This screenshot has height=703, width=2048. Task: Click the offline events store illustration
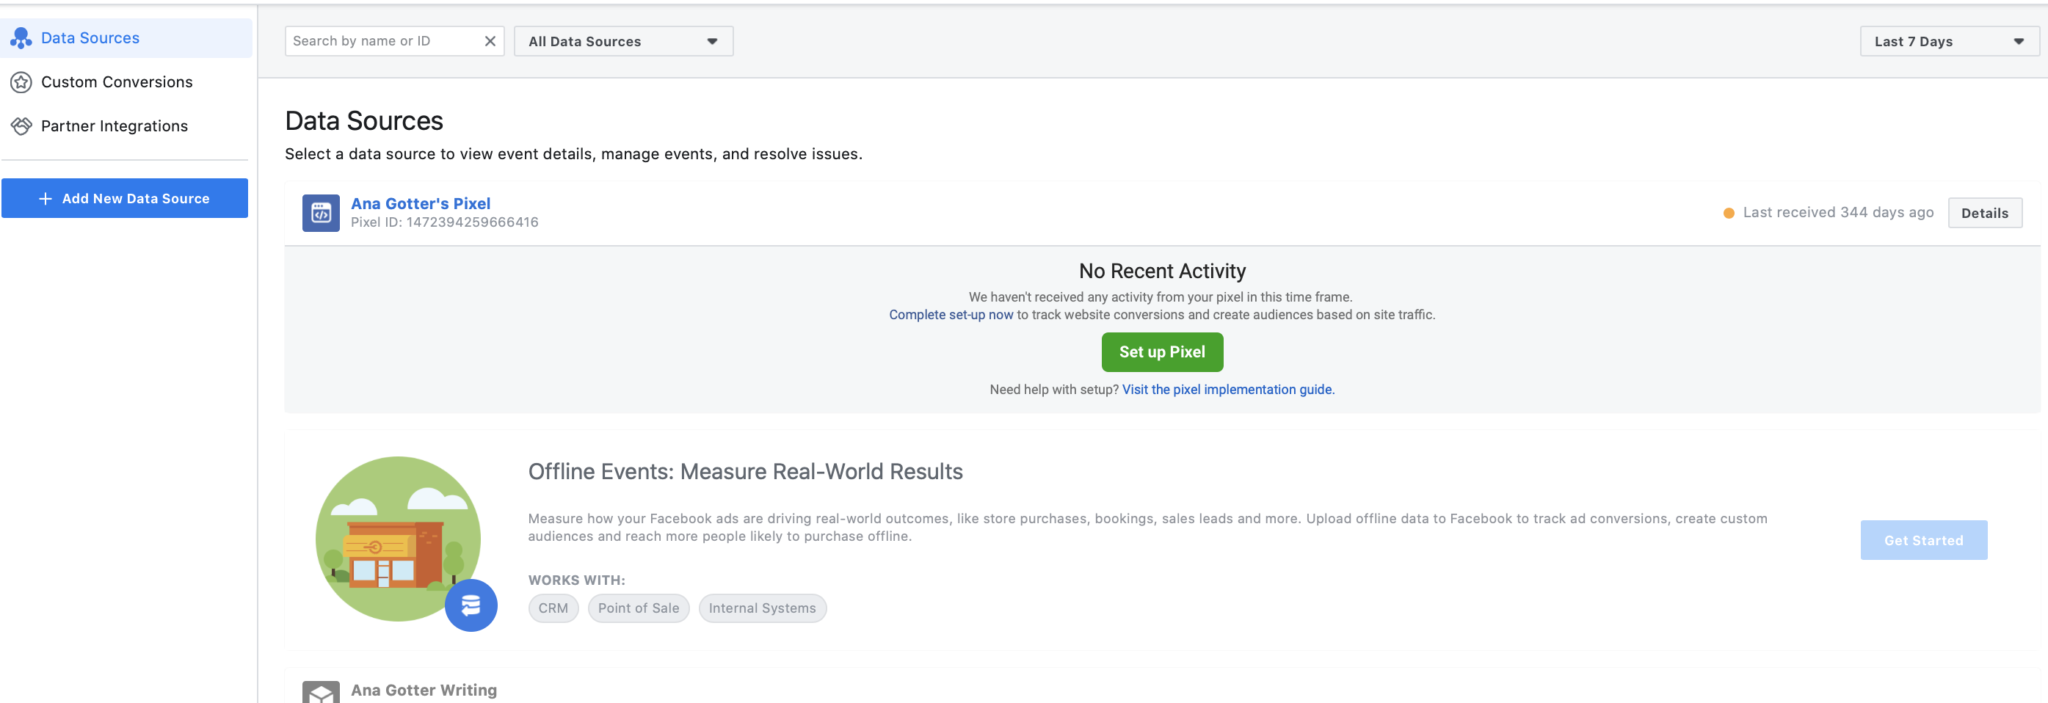tap(398, 539)
